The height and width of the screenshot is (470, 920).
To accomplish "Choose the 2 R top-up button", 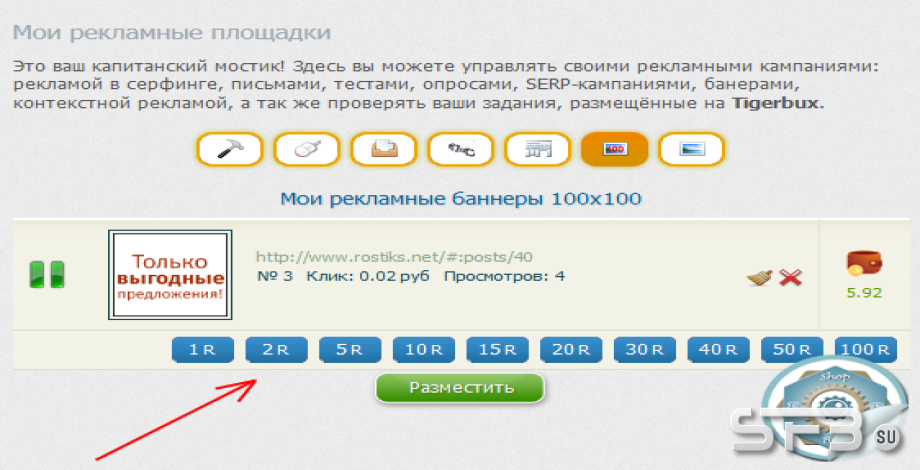I will pyautogui.click(x=276, y=350).
